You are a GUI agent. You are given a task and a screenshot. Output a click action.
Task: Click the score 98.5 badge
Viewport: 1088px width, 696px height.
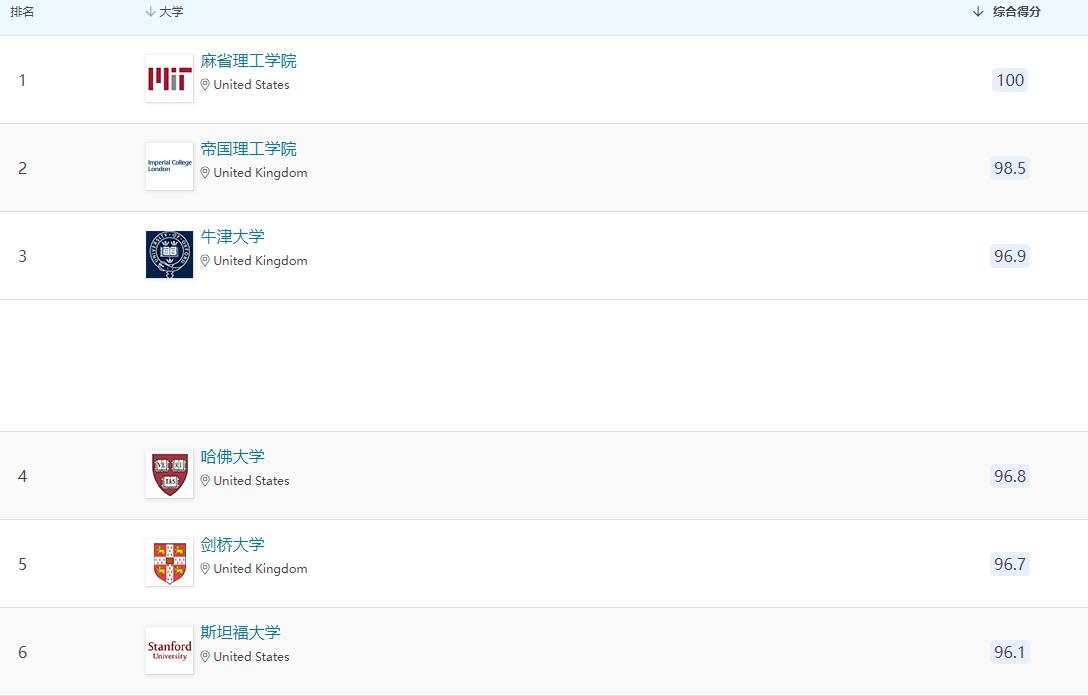pos(1010,169)
